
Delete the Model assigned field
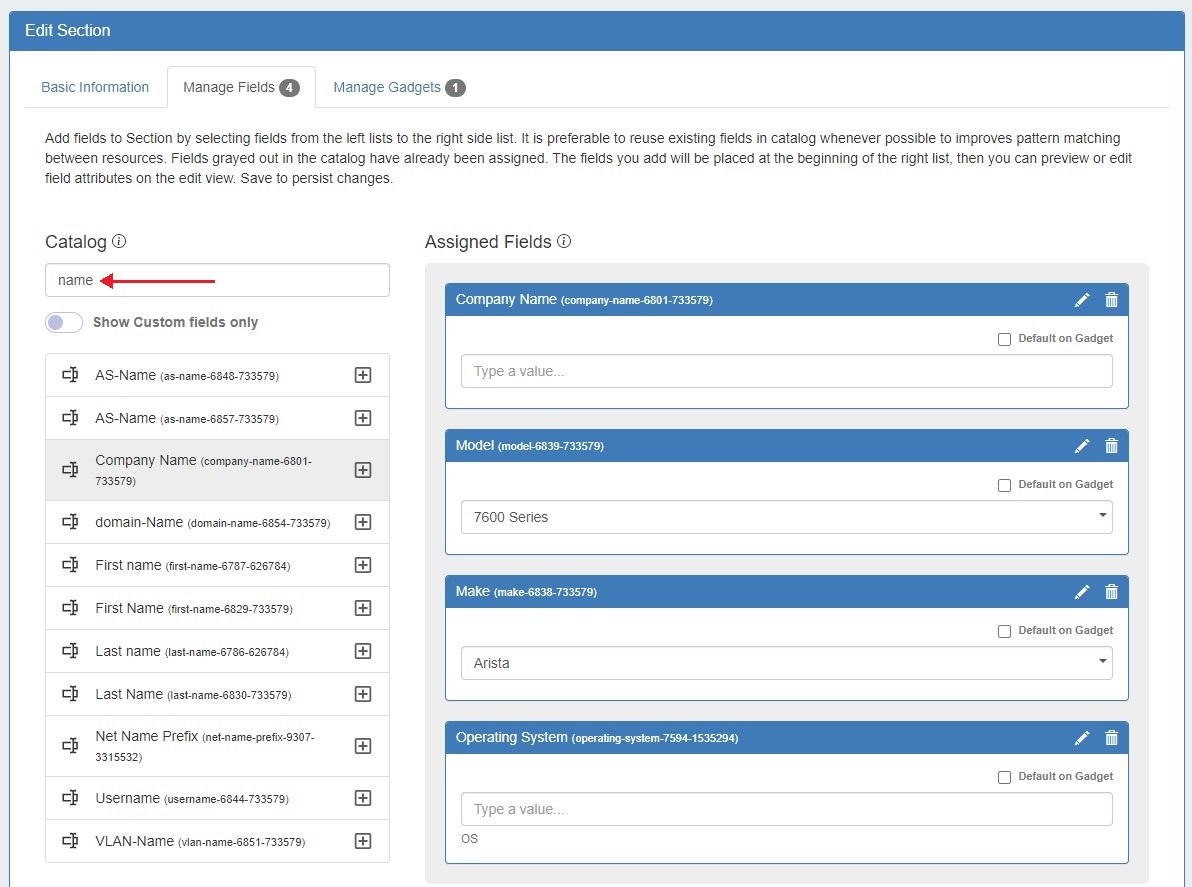(1111, 446)
